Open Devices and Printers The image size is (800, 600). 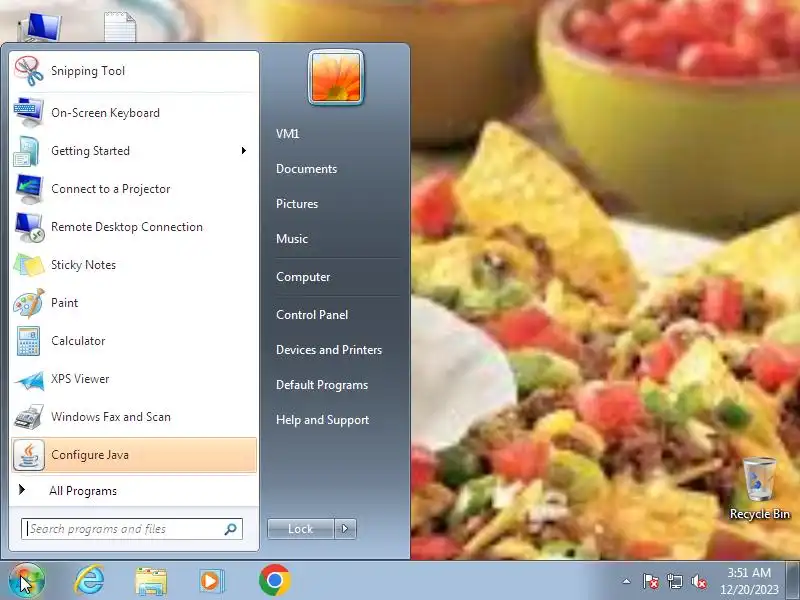pos(329,350)
